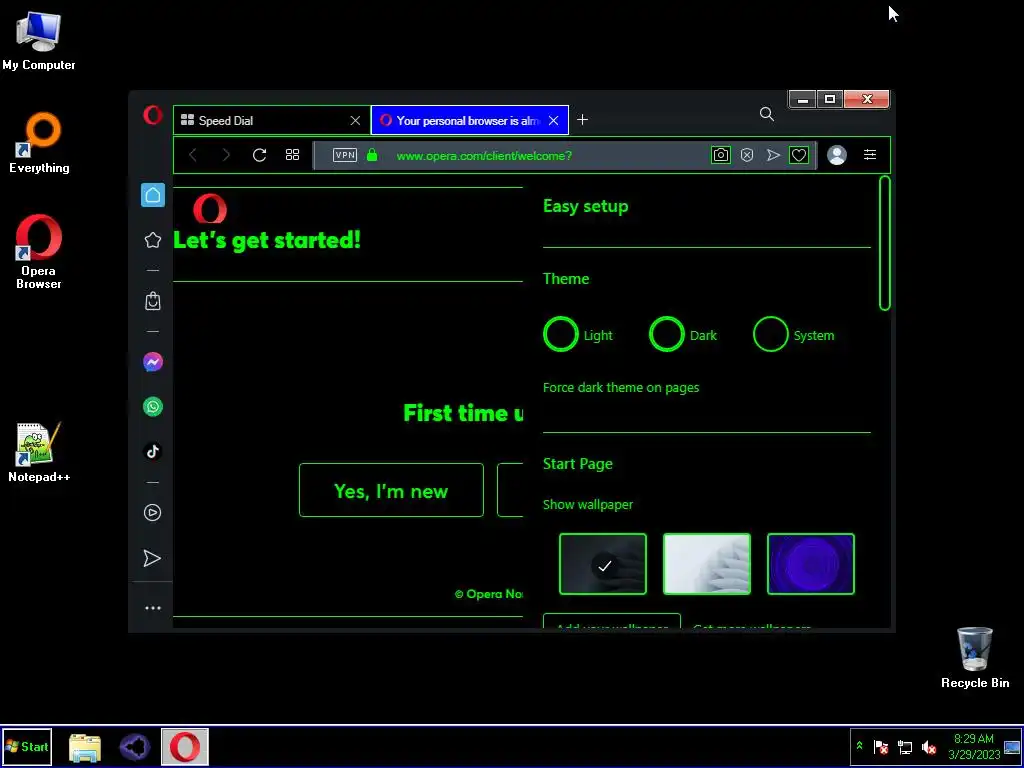Toggle Show wallpaper setting
The height and width of the screenshot is (768, 1024).
(x=588, y=504)
